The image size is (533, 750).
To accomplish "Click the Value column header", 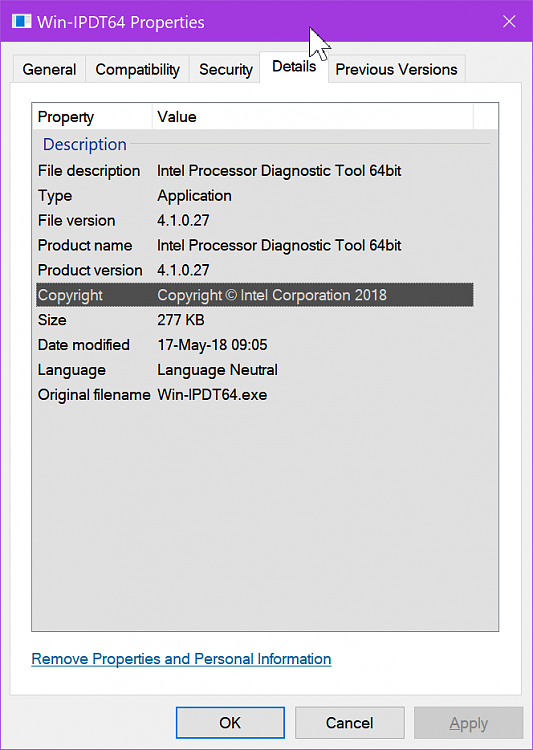I will pos(313,117).
